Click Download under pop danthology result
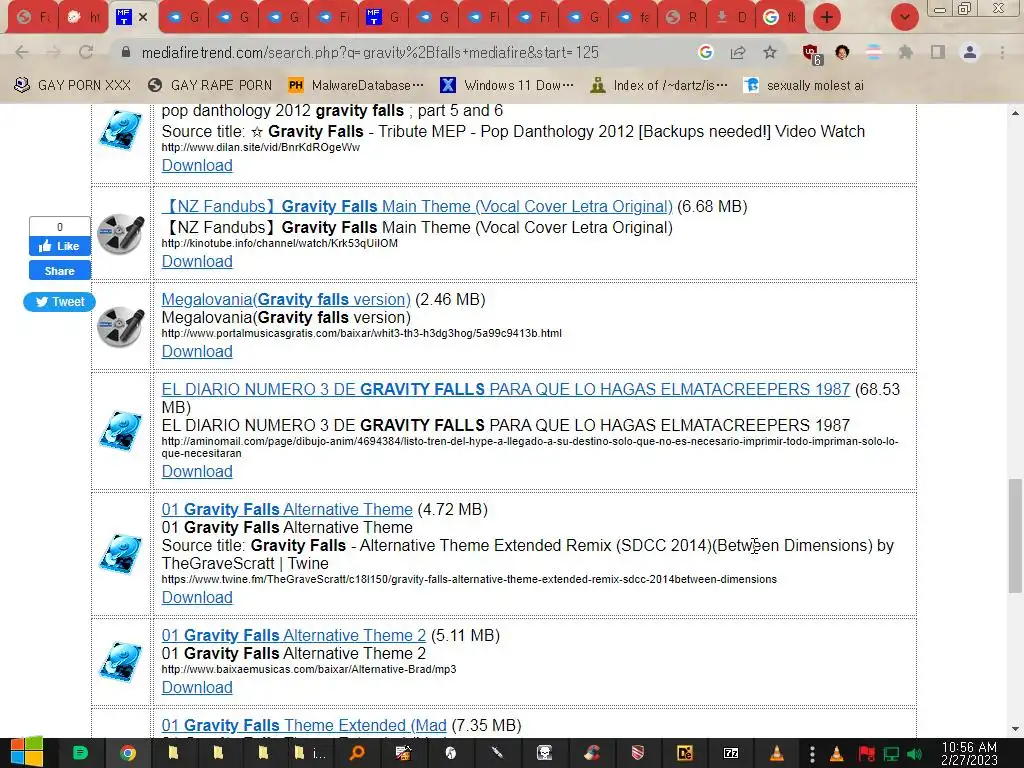Screen dimensions: 1024x768 click(x=197, y=165)
